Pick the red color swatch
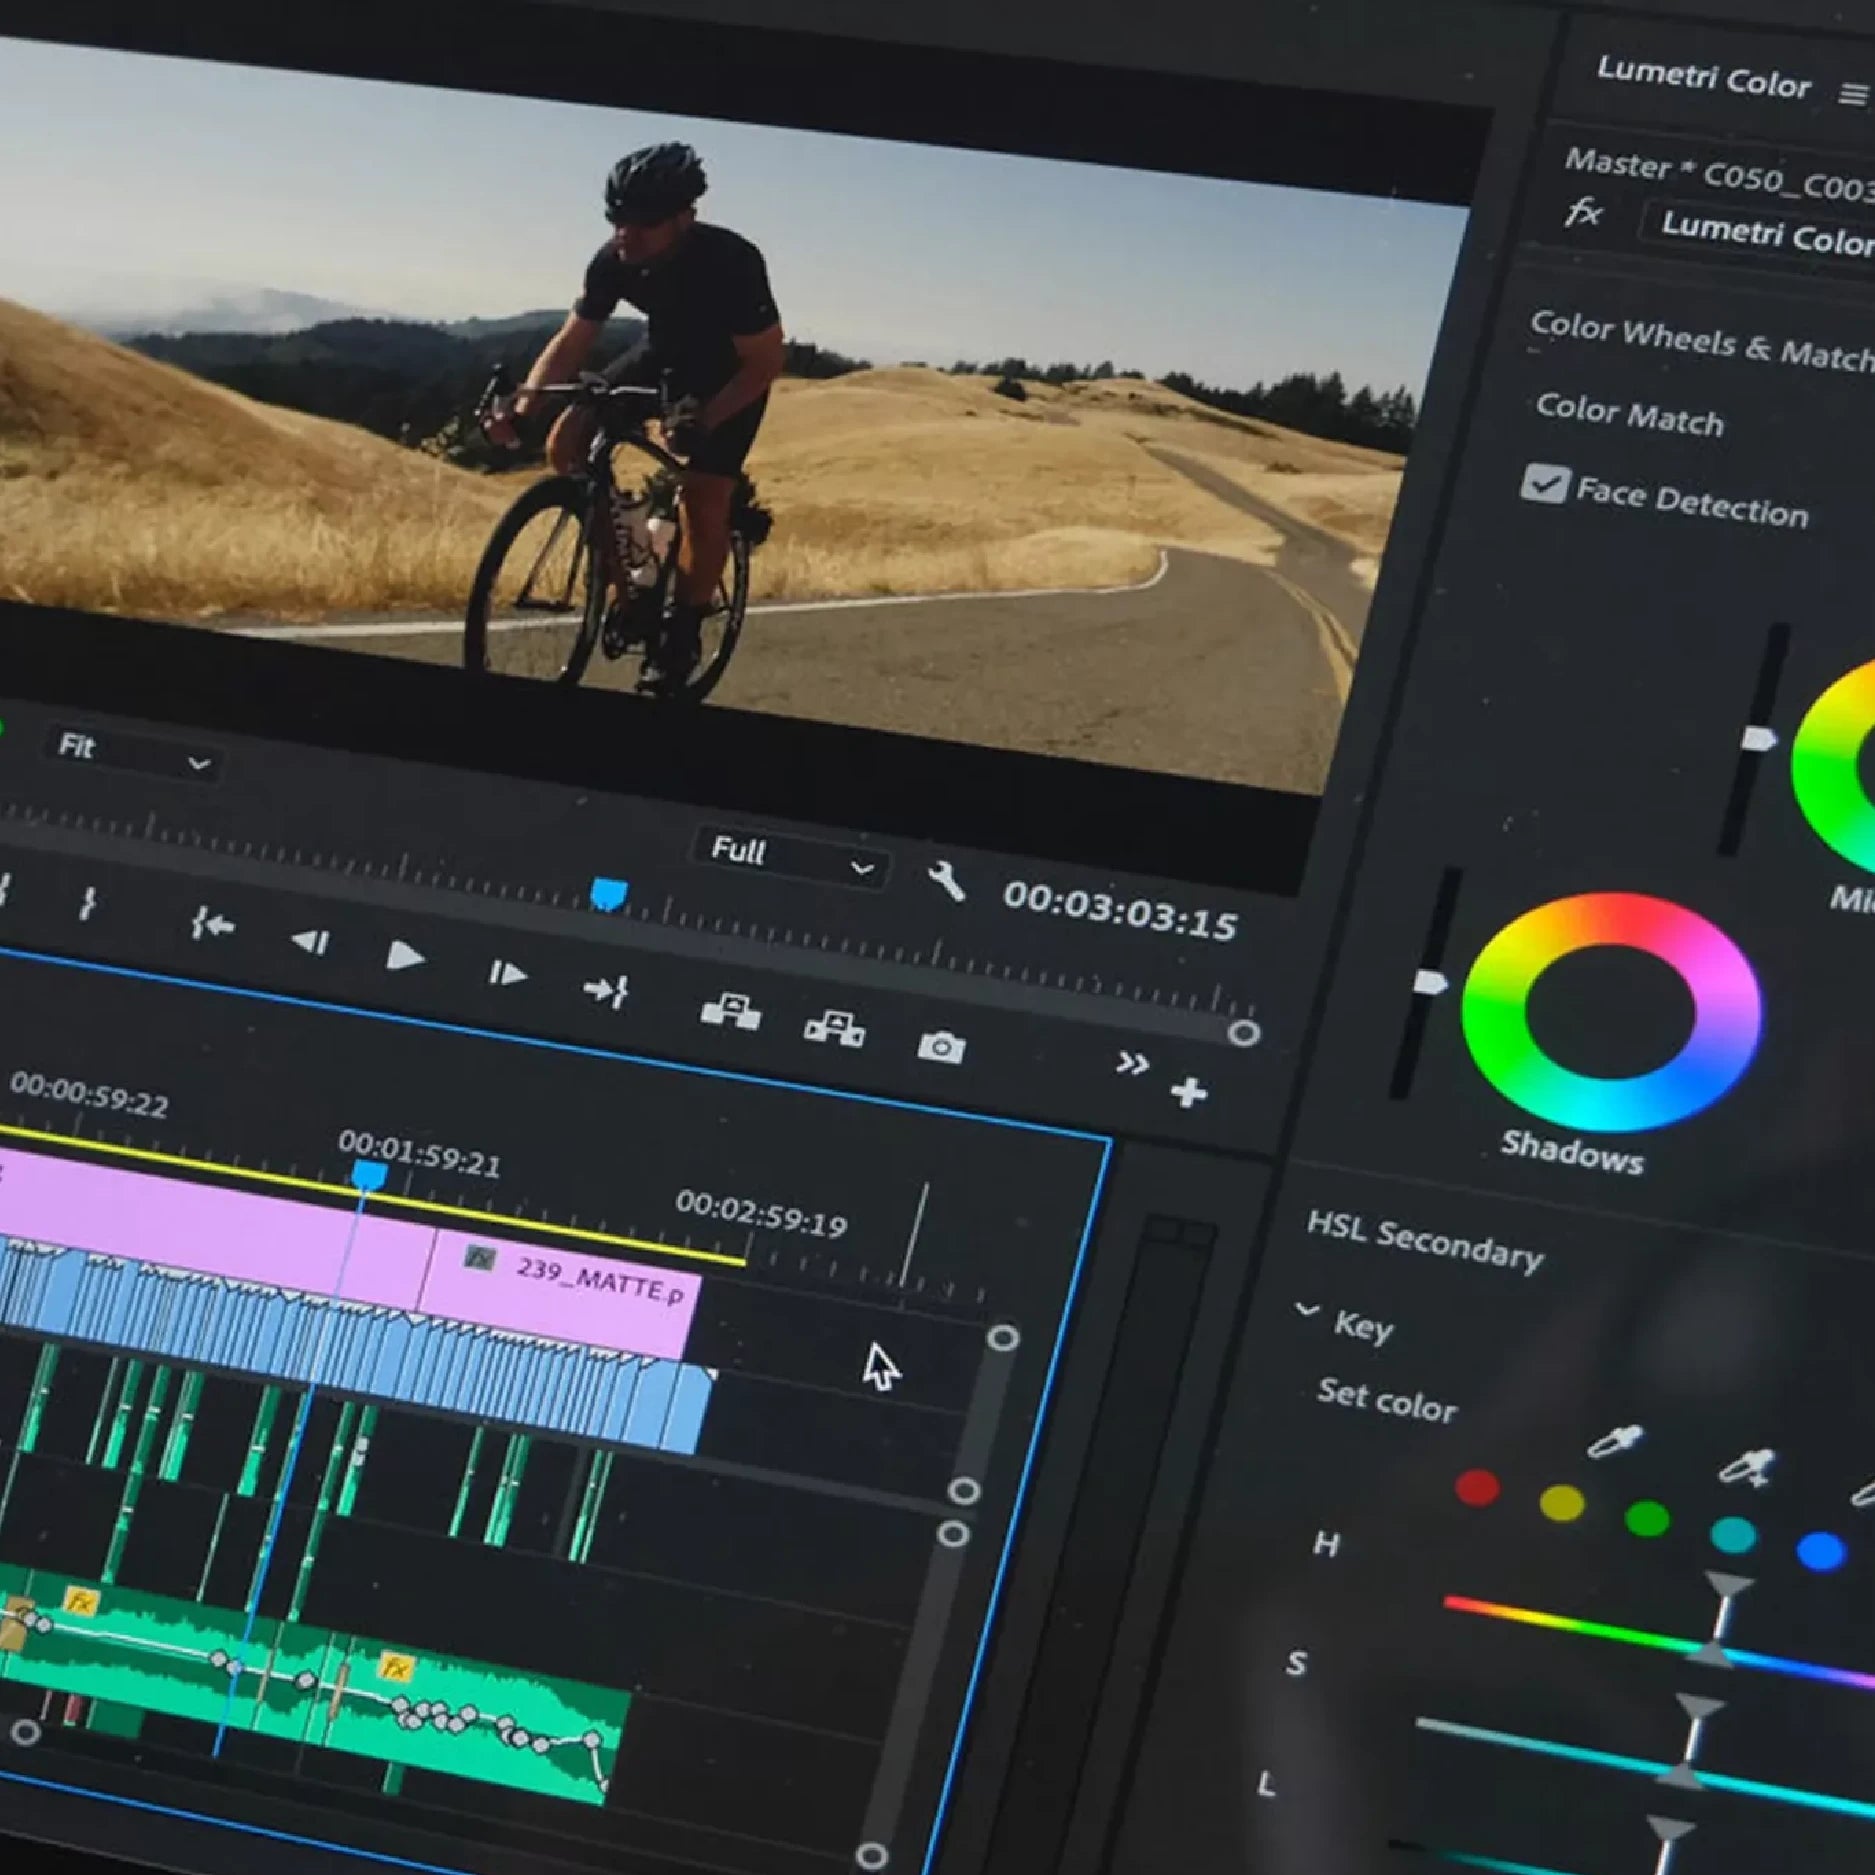Viewport: 1875px width, 1875px height. 1477,1487
